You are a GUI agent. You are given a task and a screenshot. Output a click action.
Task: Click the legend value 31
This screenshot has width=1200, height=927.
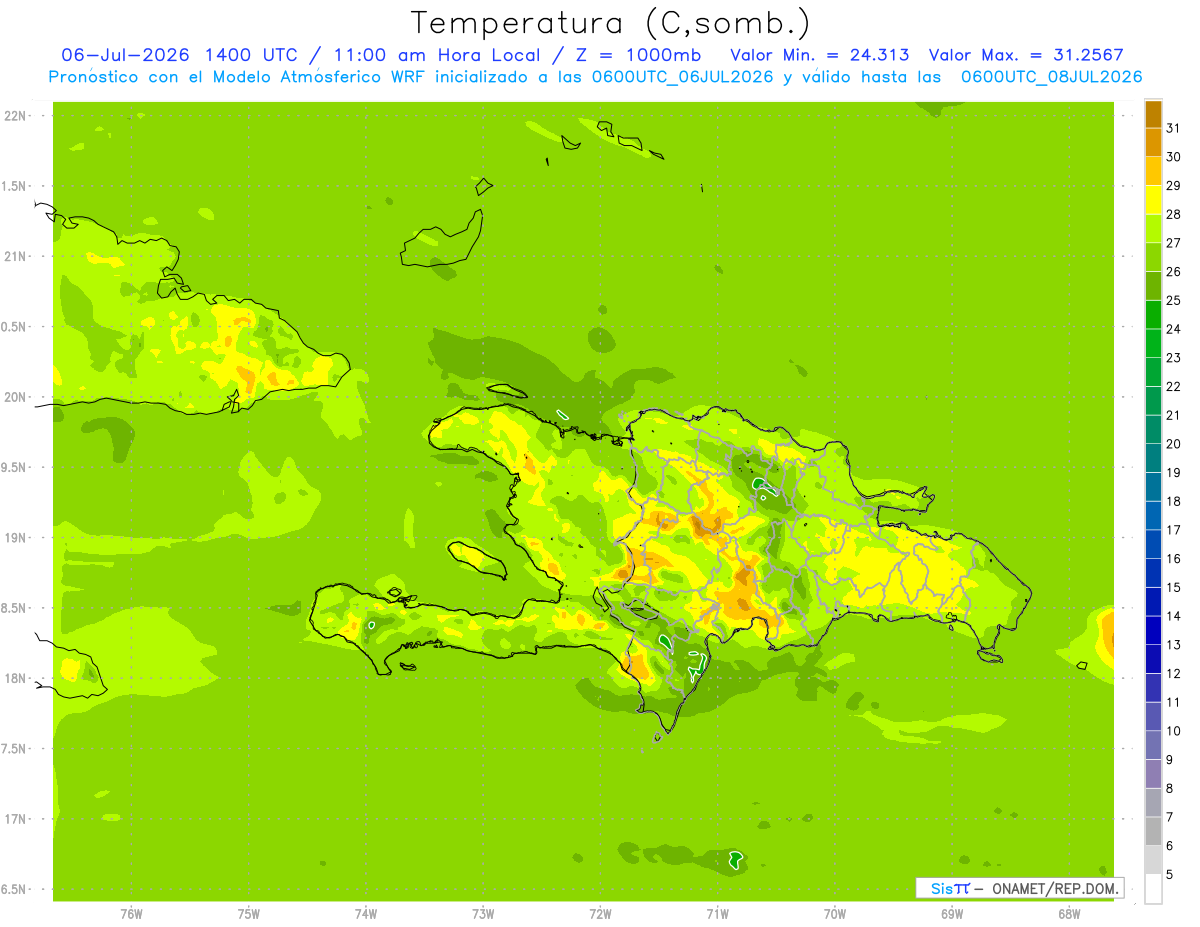coord(1173,128)
